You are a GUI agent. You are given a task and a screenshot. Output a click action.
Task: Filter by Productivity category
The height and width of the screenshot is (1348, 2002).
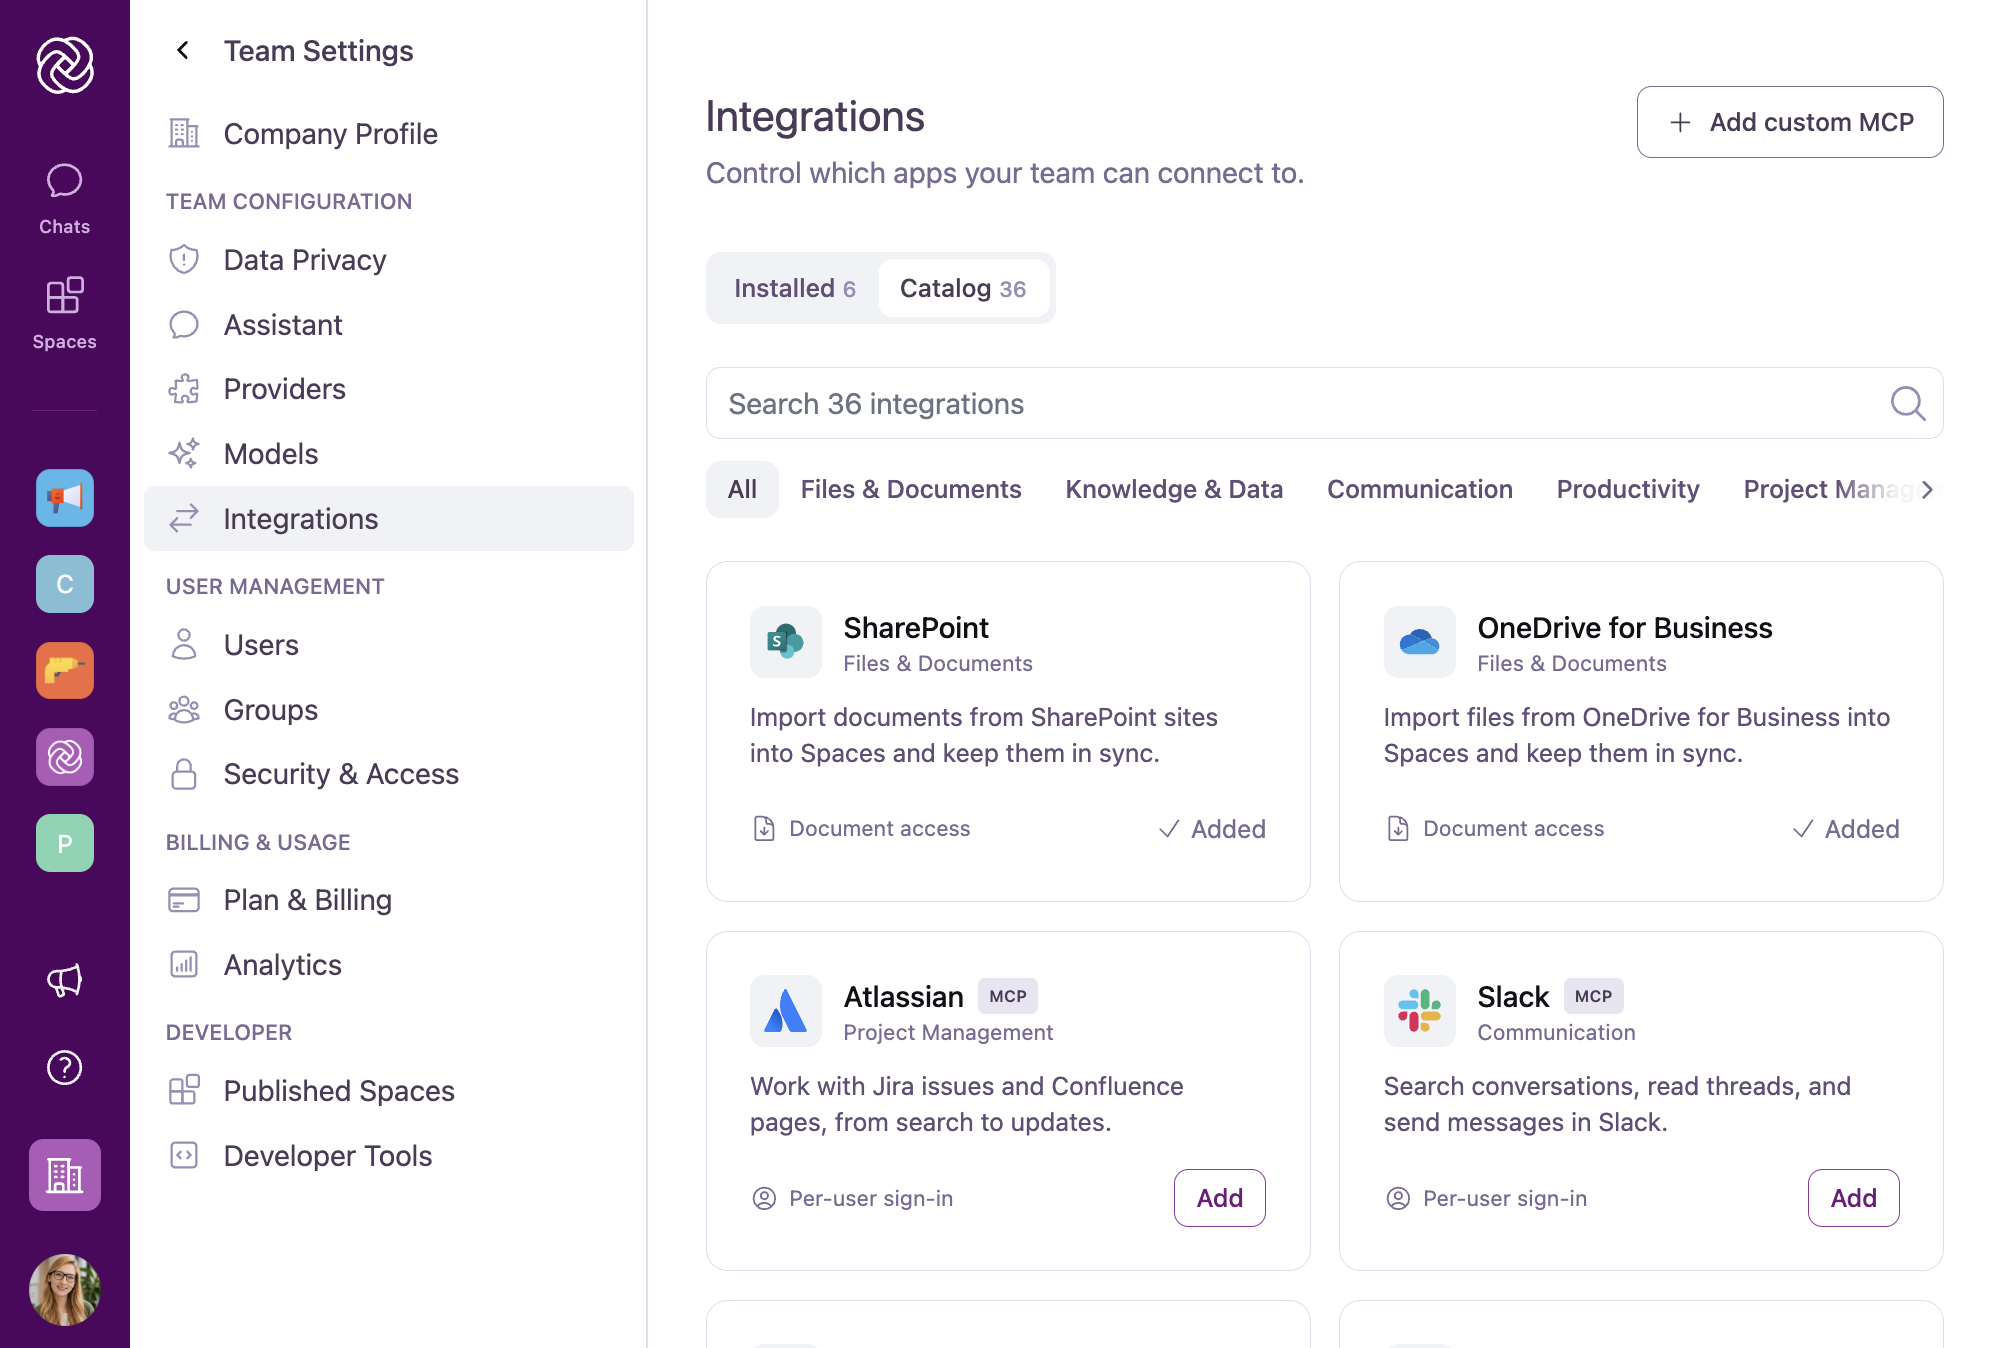[1628, 489]
